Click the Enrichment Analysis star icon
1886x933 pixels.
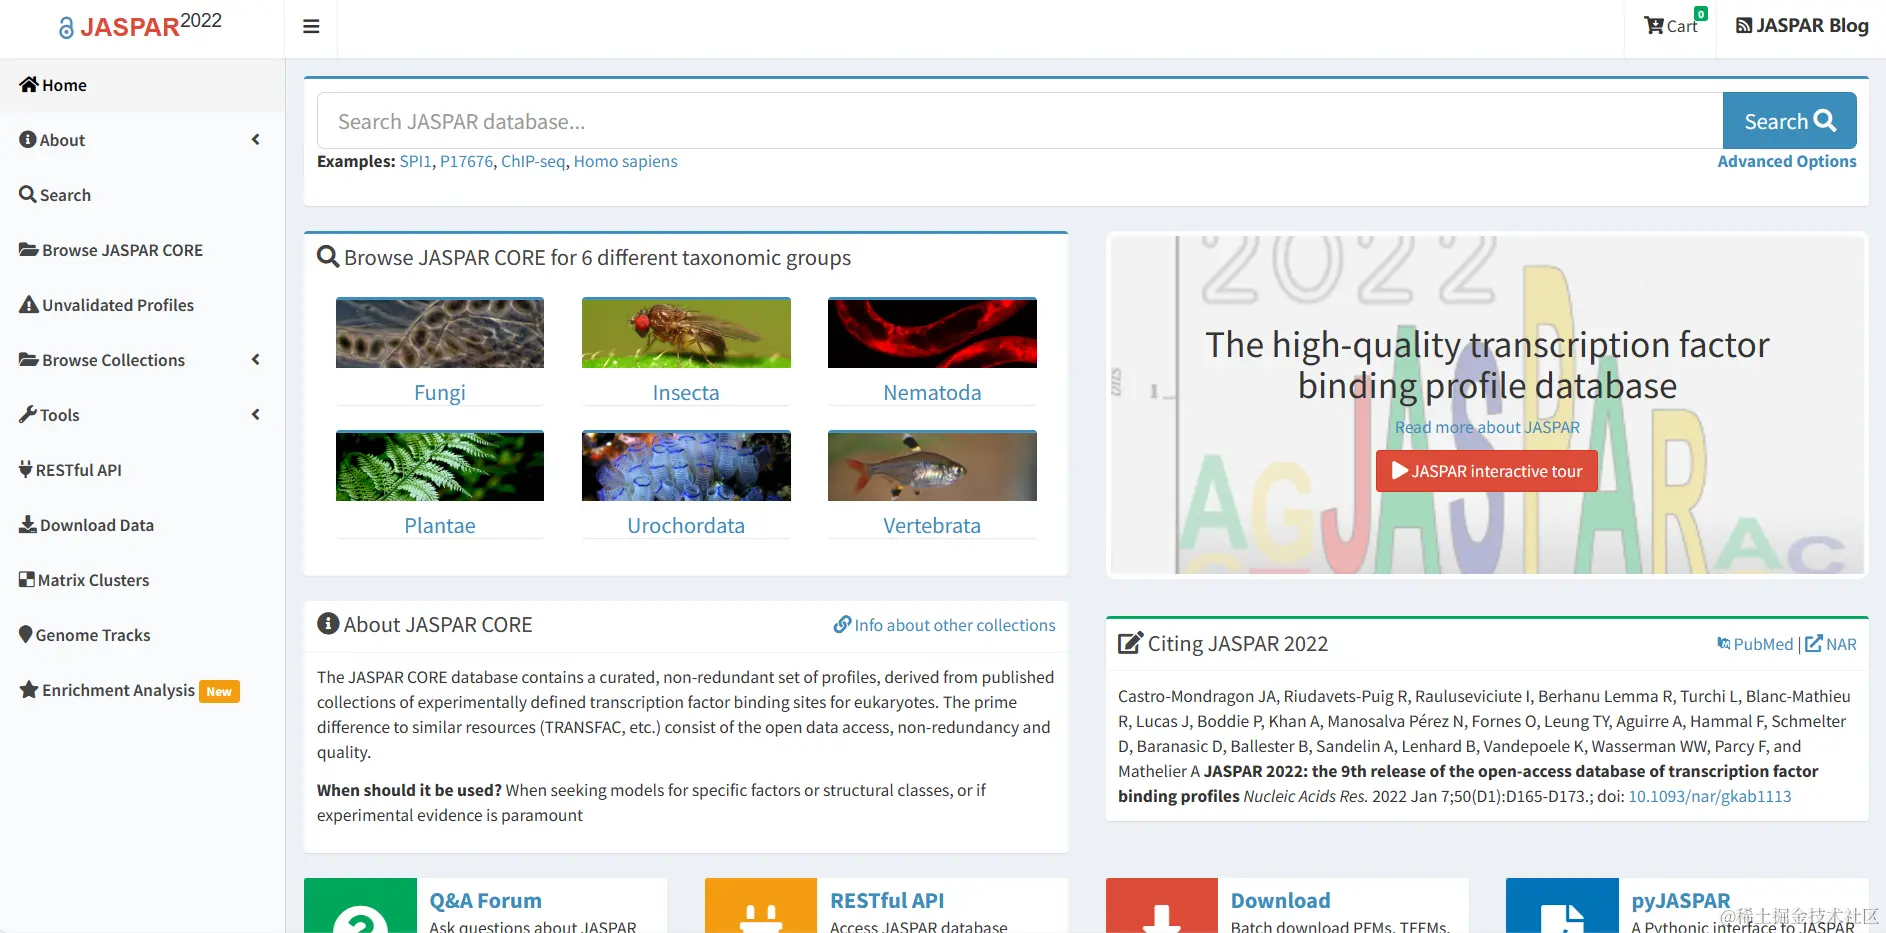pyautogui.click(x=29, y=689)
